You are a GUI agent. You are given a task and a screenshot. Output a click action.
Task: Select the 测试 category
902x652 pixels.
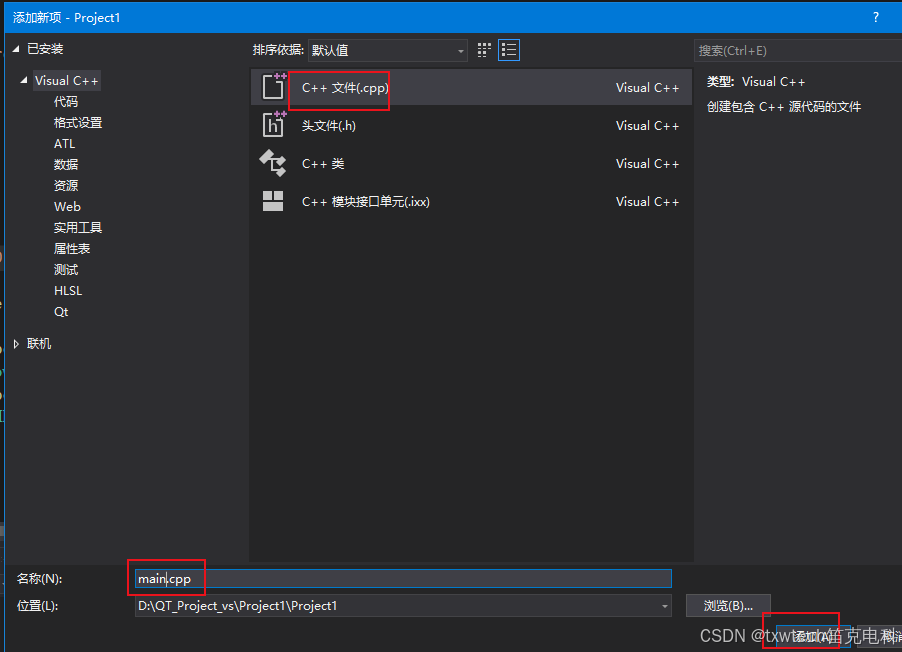pos(66,270)
